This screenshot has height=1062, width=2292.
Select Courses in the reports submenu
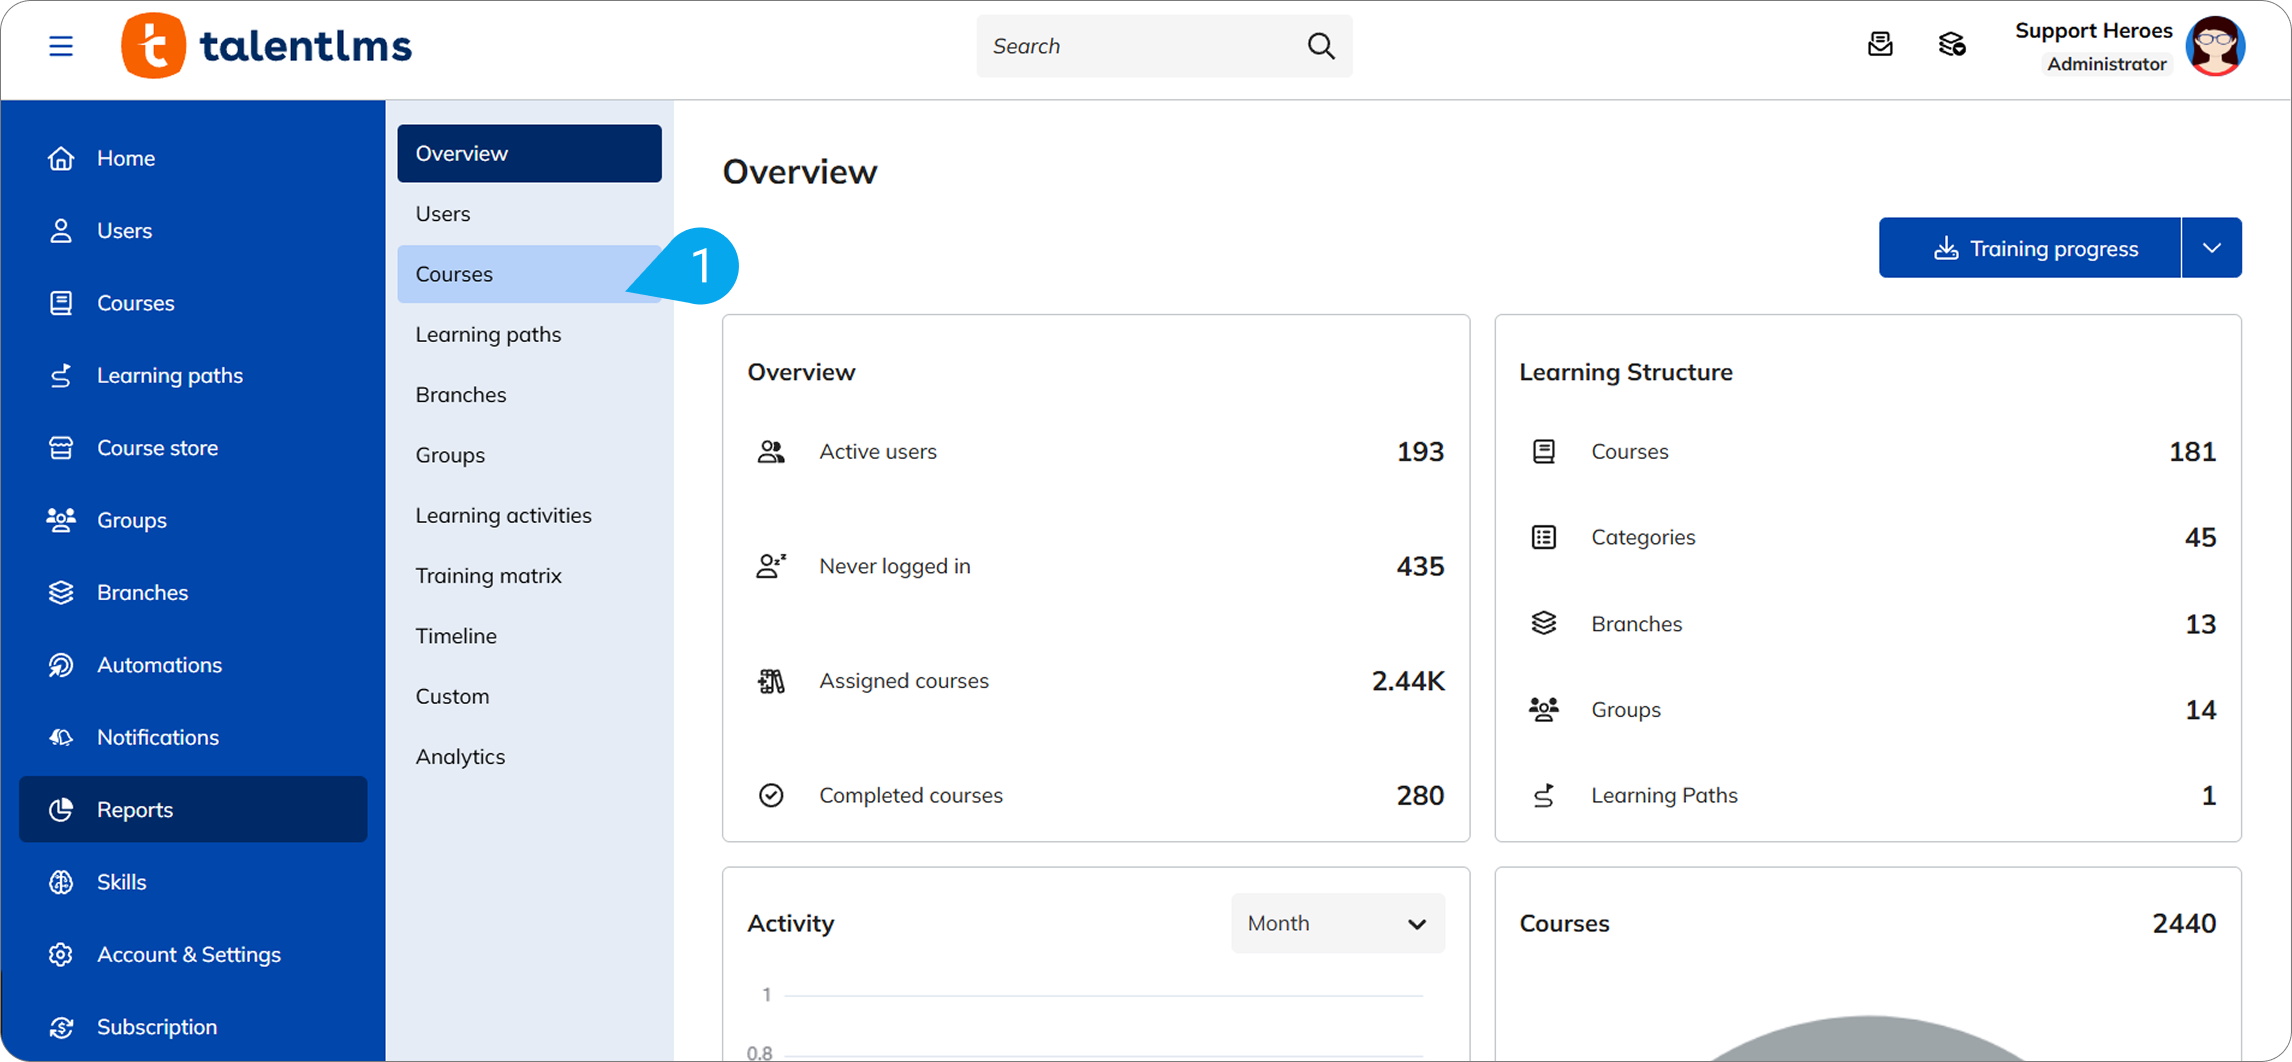(454, 274)
